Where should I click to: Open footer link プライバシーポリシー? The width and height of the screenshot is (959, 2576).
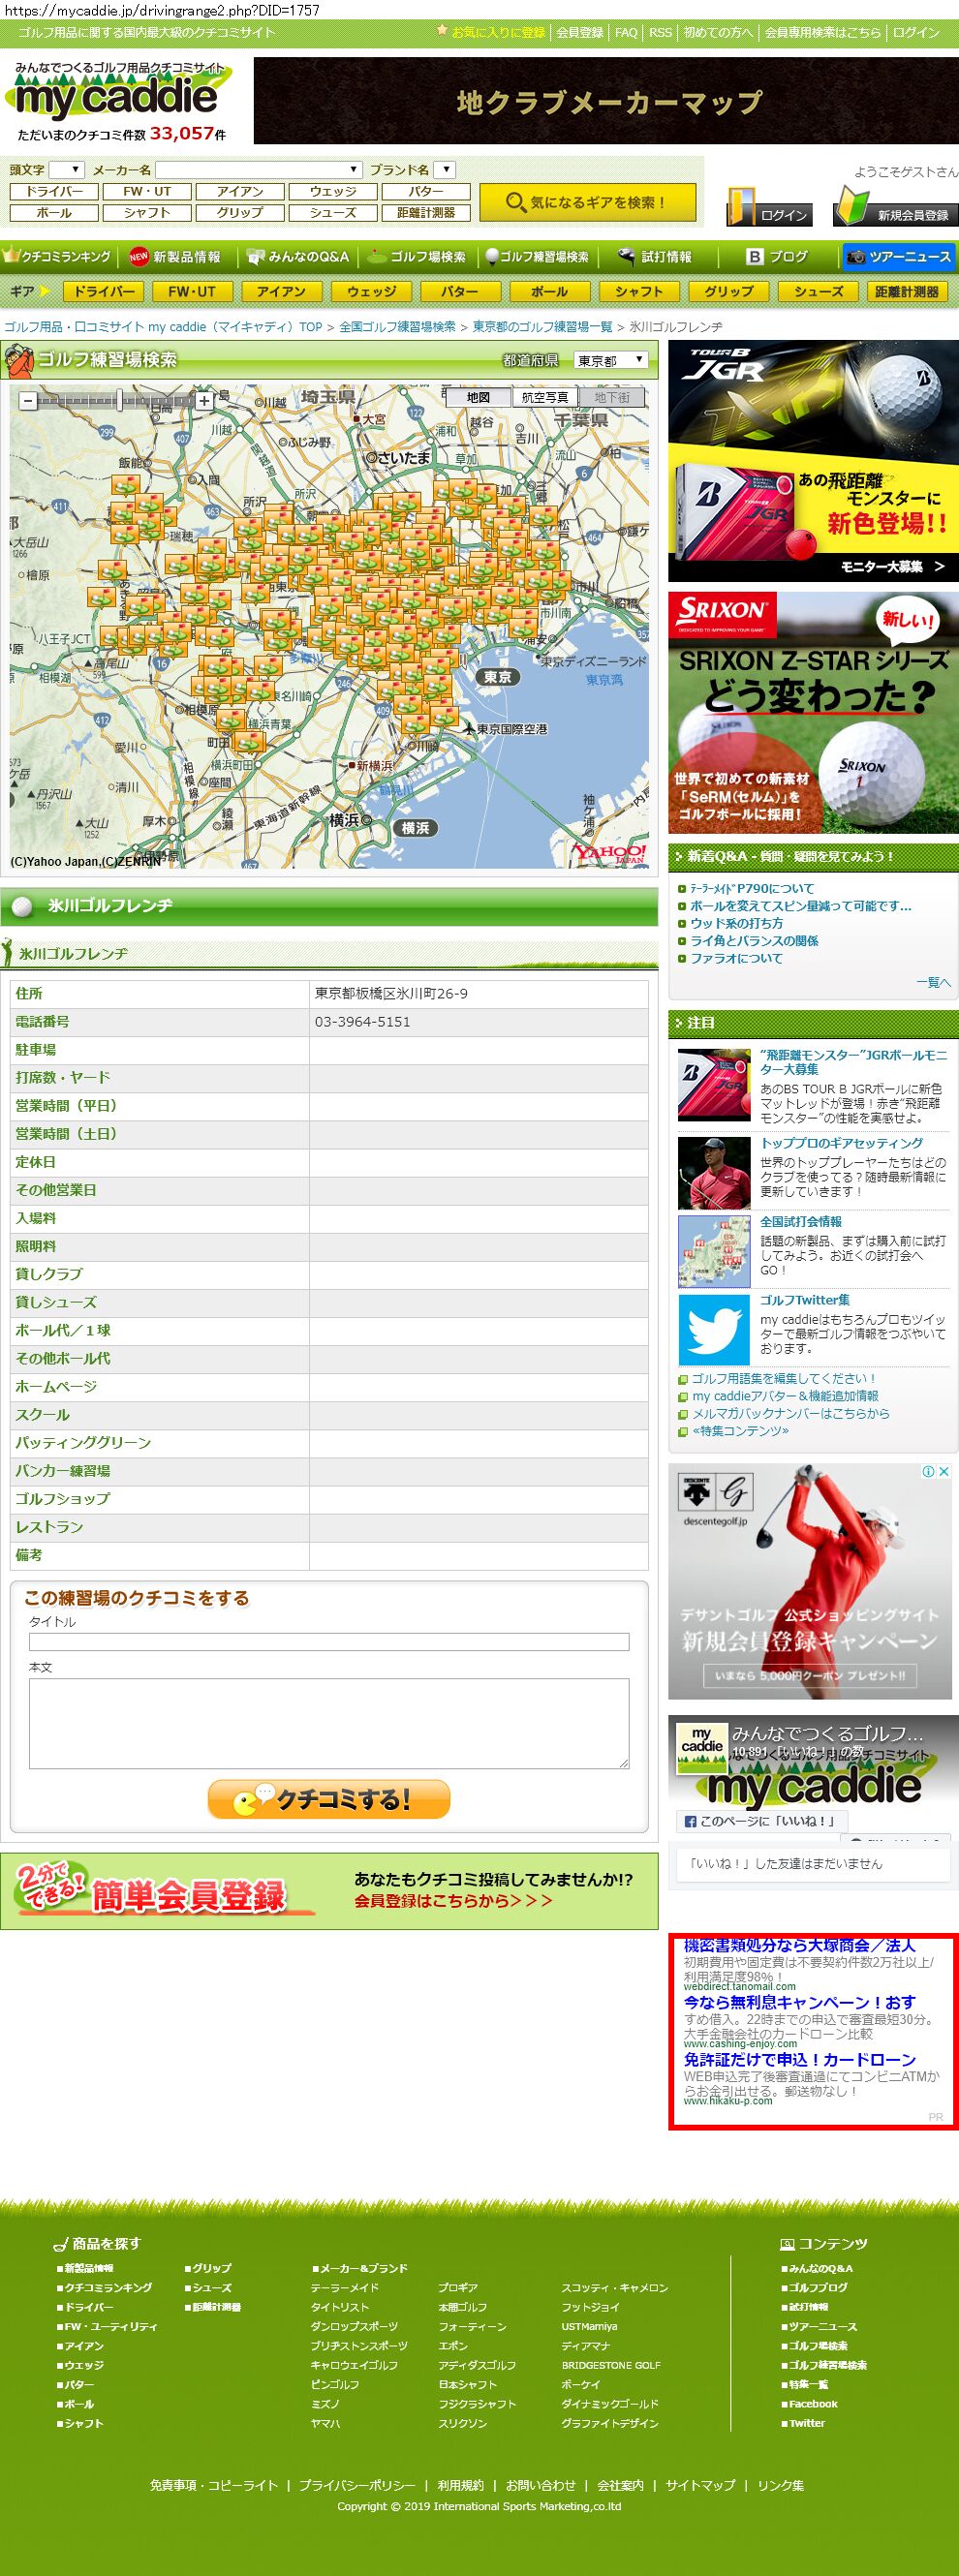357,2485
